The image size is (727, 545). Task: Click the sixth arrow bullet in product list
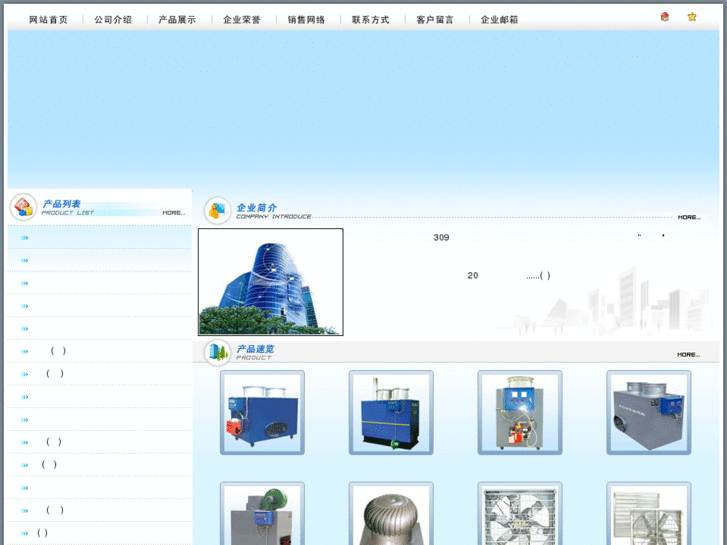[x=25, y=352]
